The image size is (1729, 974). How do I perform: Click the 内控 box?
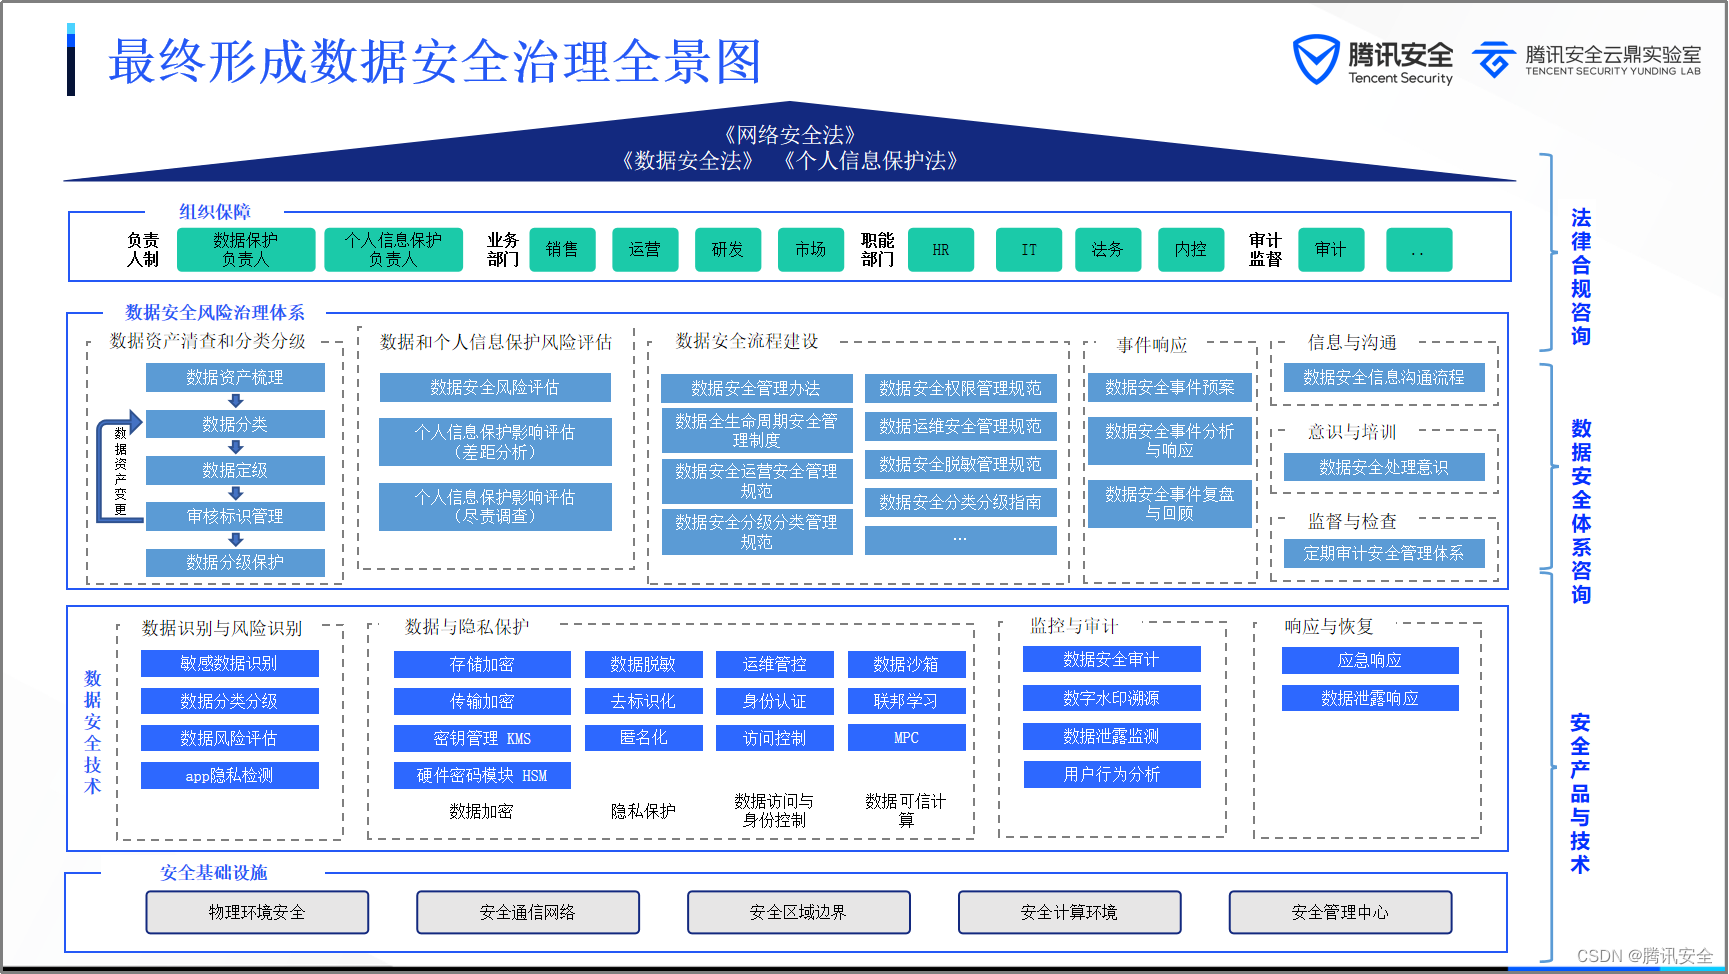[1191, 250]
